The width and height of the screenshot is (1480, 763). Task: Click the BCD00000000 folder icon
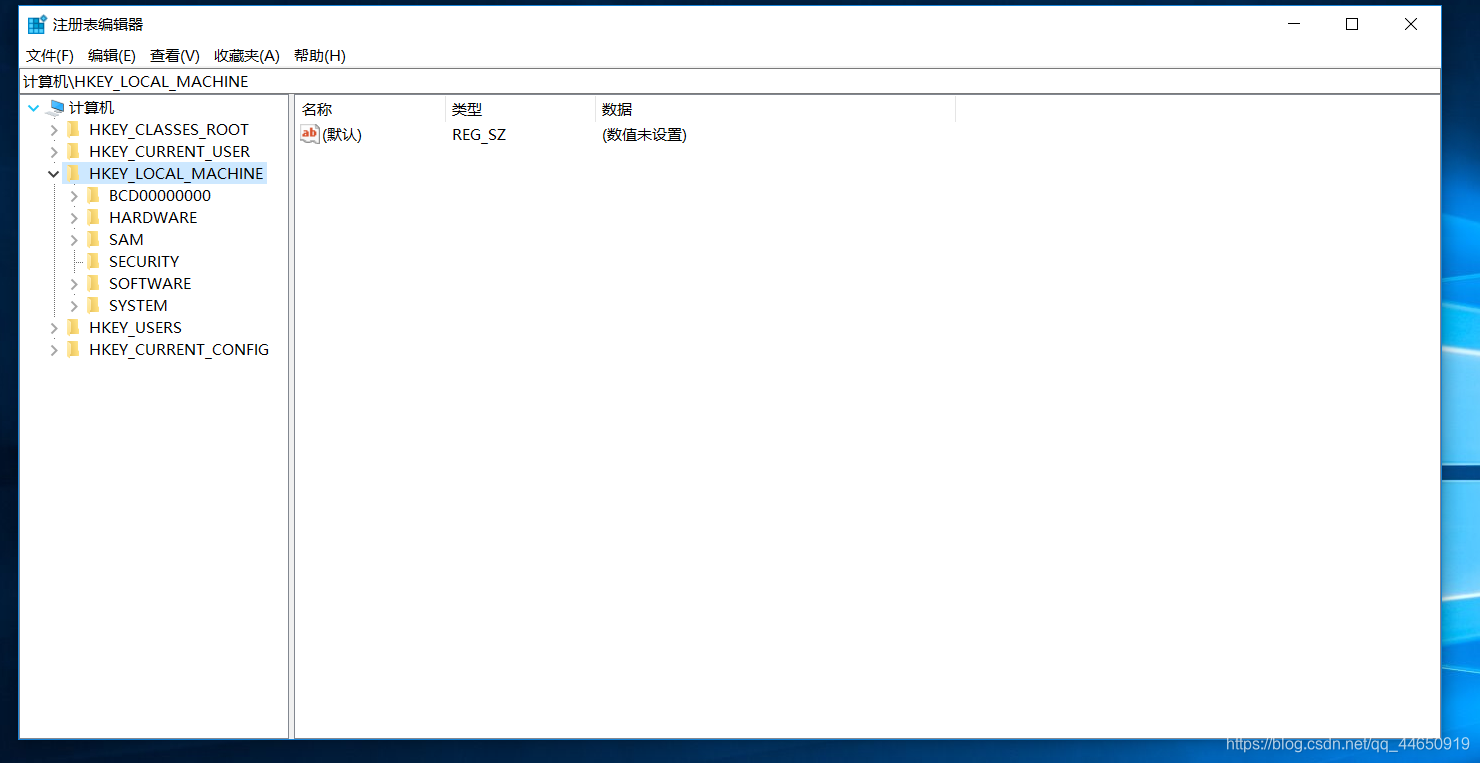(93, 196)
